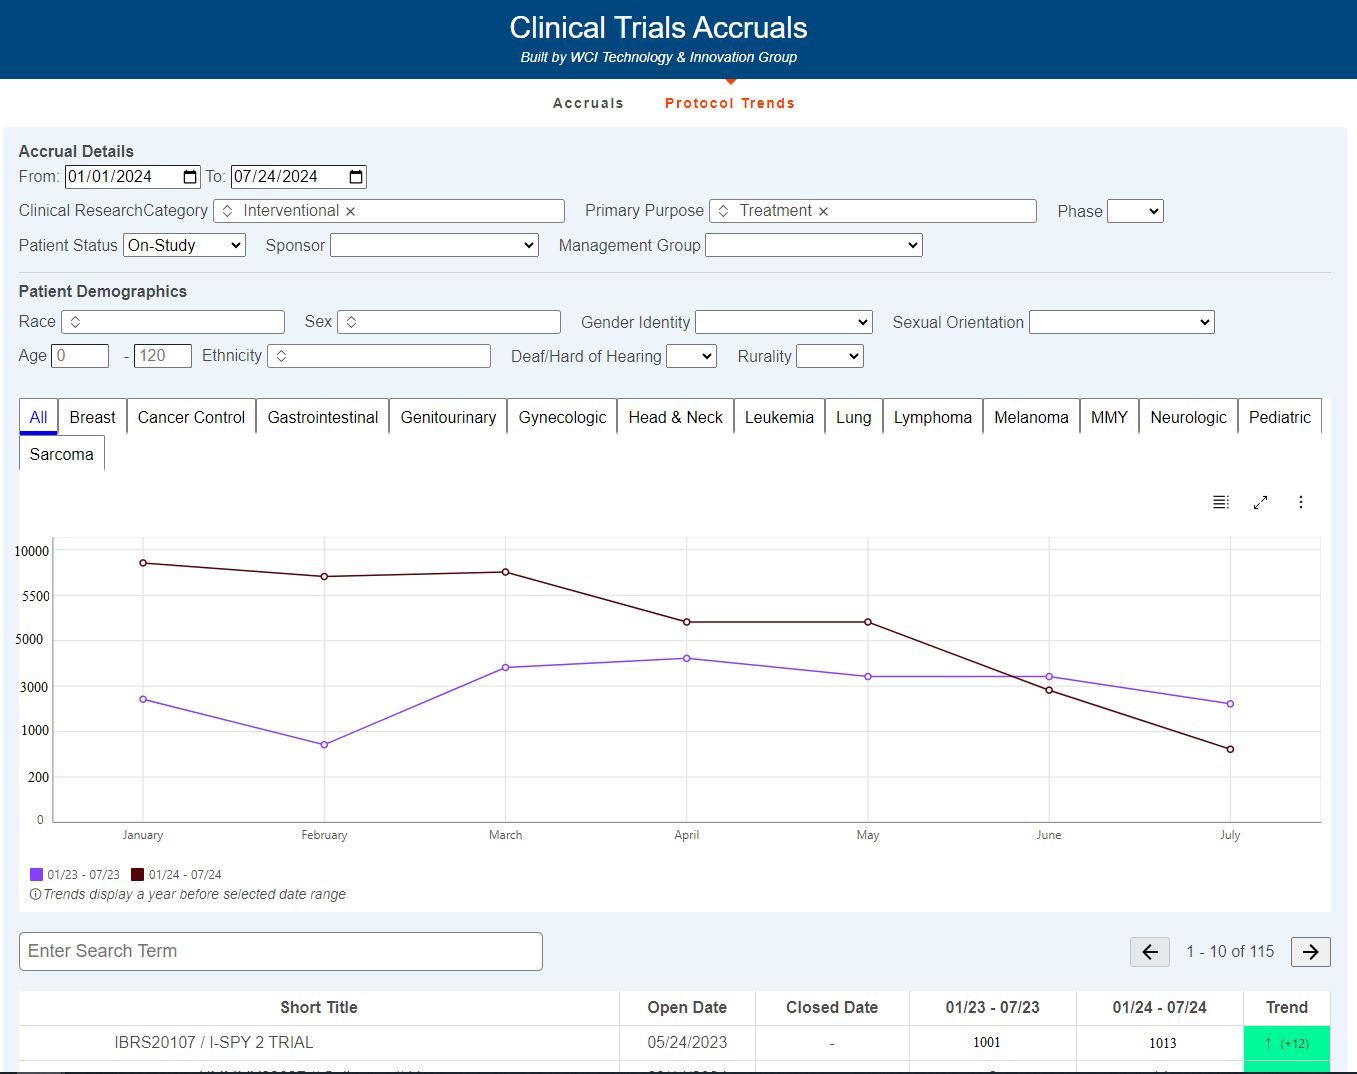
Task: Select the Protocol Trends page tab
Action: coord(730,103)
